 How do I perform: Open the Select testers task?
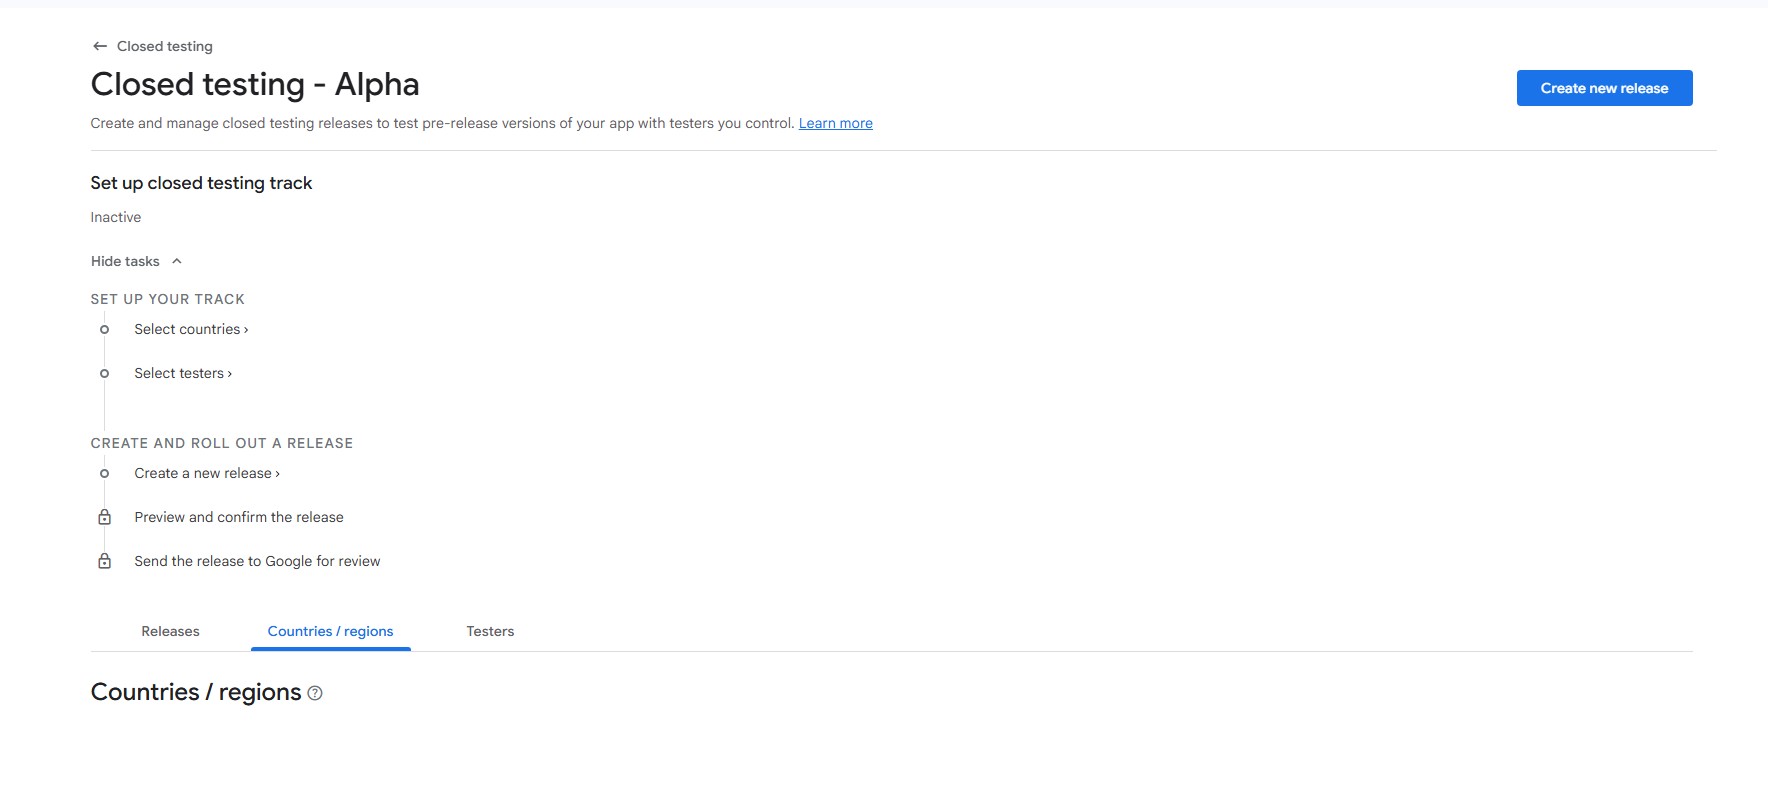[x=182, y=373]
